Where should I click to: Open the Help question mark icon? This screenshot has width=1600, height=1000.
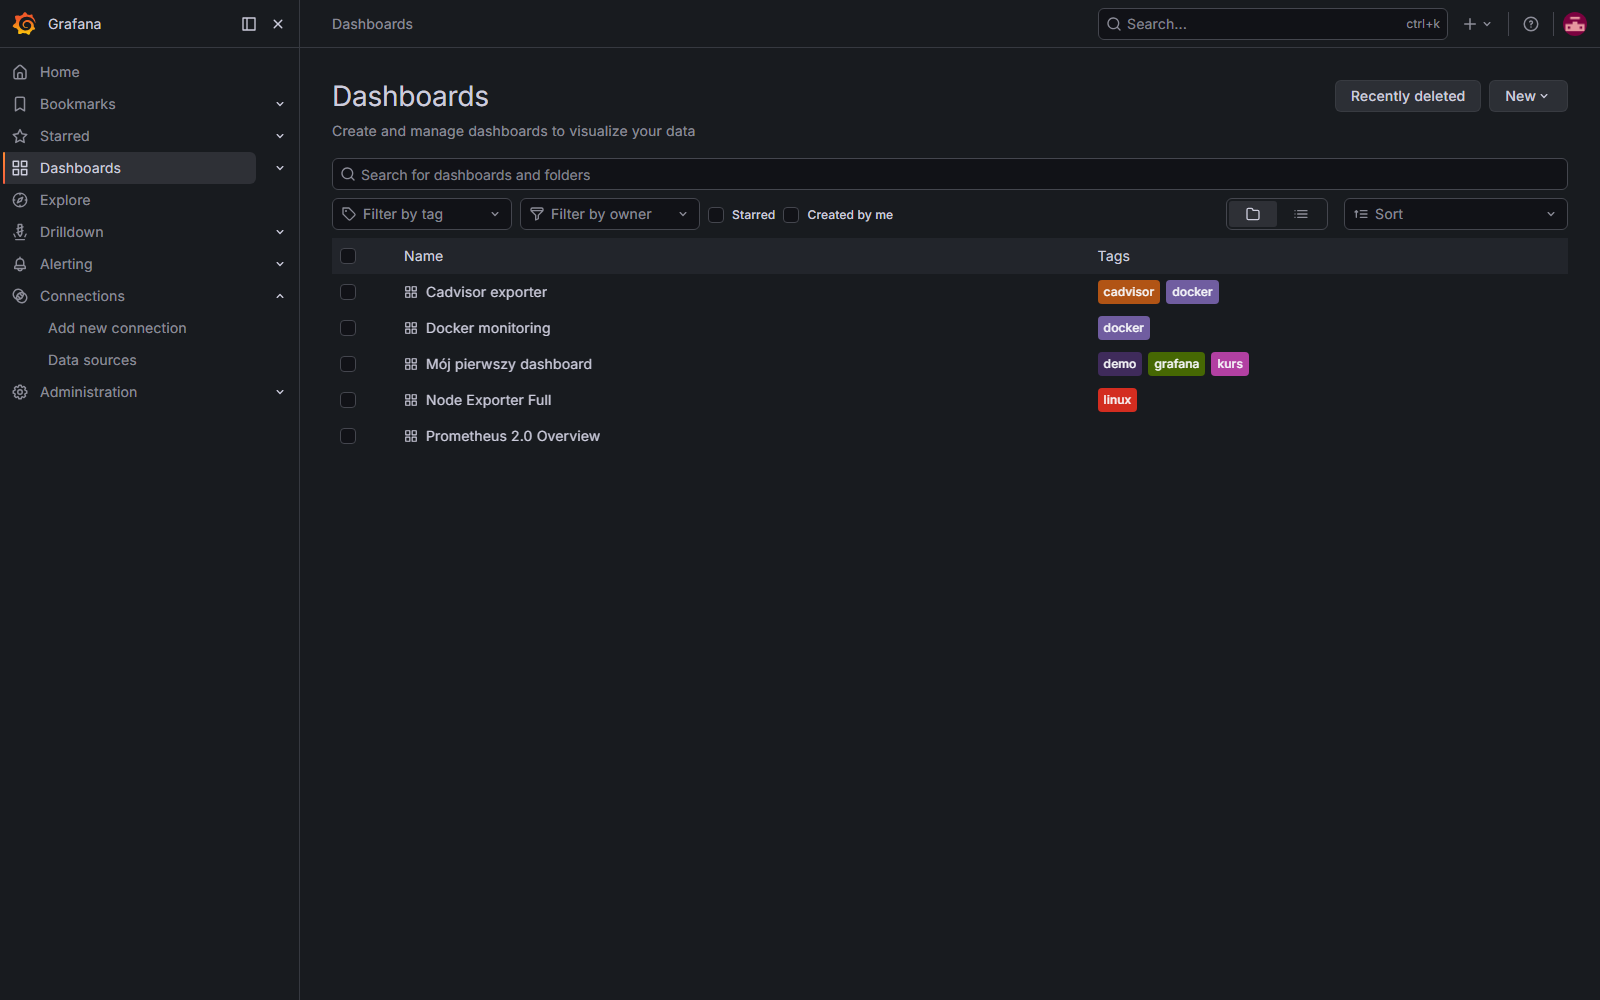tap(1531, 24)
